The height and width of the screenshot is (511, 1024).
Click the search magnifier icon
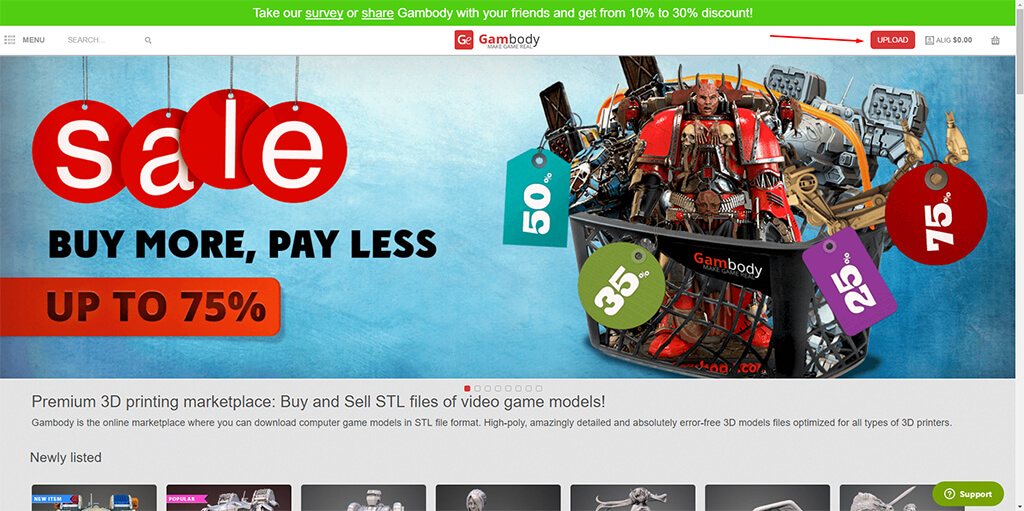[x=148, y=41]
